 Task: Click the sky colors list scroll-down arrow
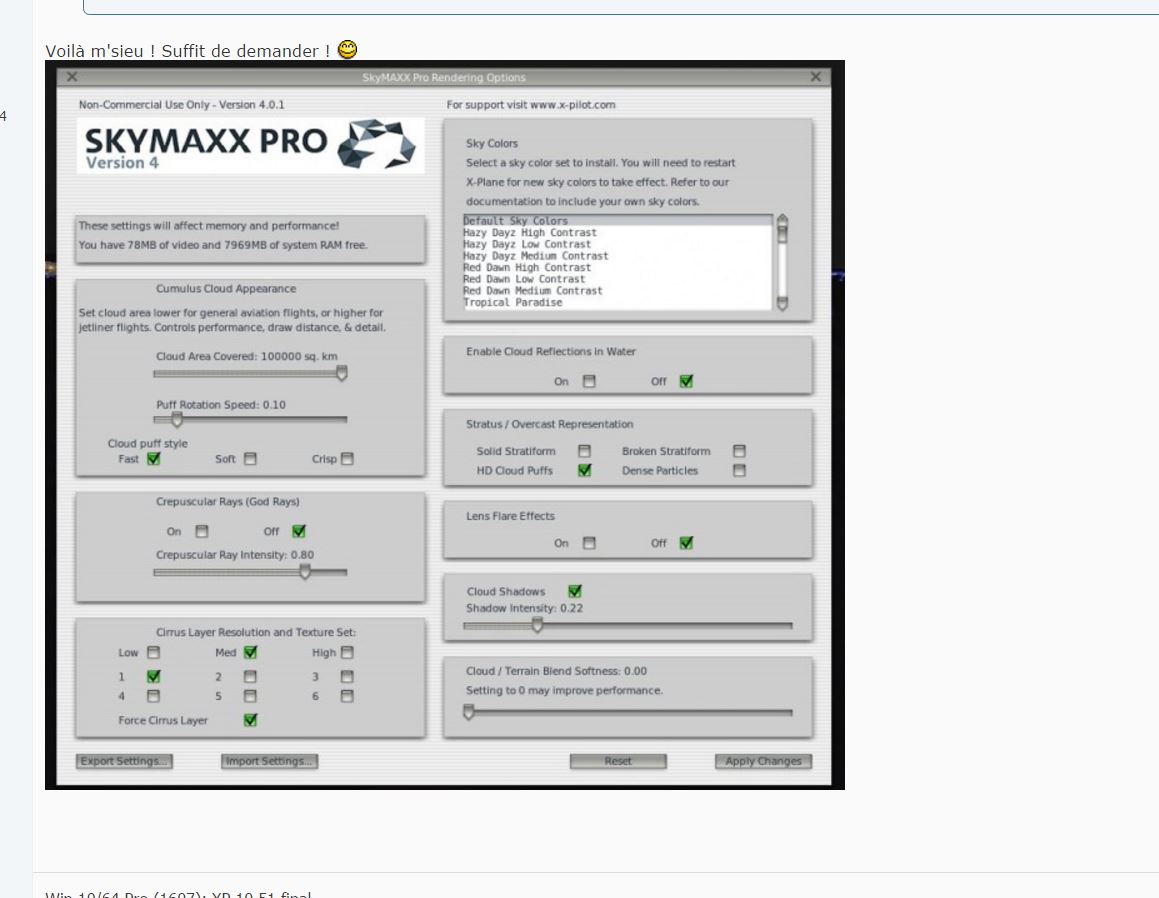coord(782,303)
